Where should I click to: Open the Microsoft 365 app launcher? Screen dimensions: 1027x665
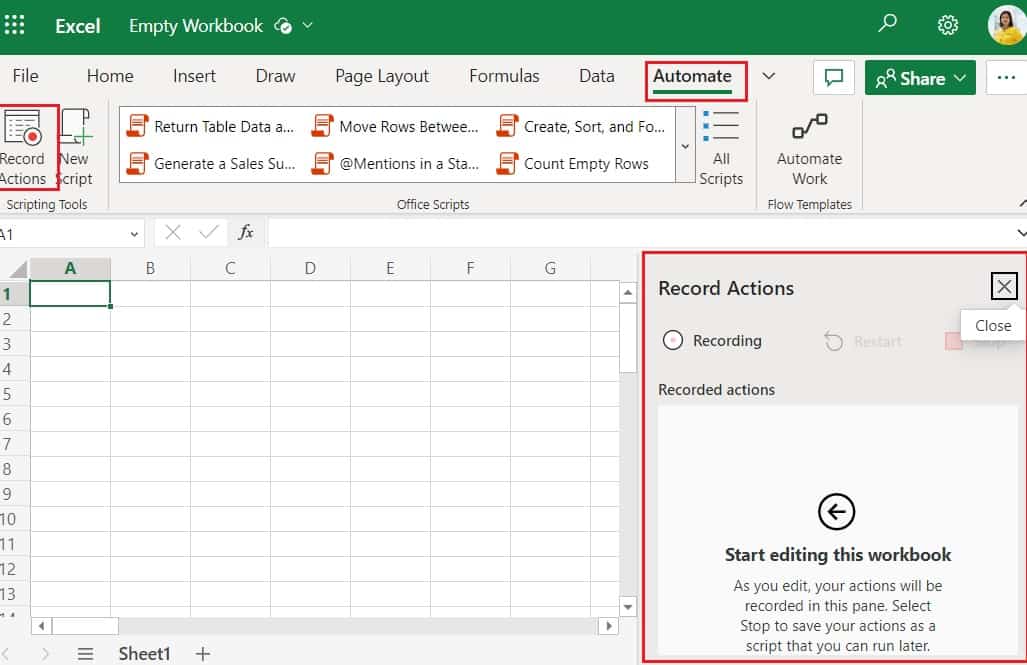(x=14, y=24)
